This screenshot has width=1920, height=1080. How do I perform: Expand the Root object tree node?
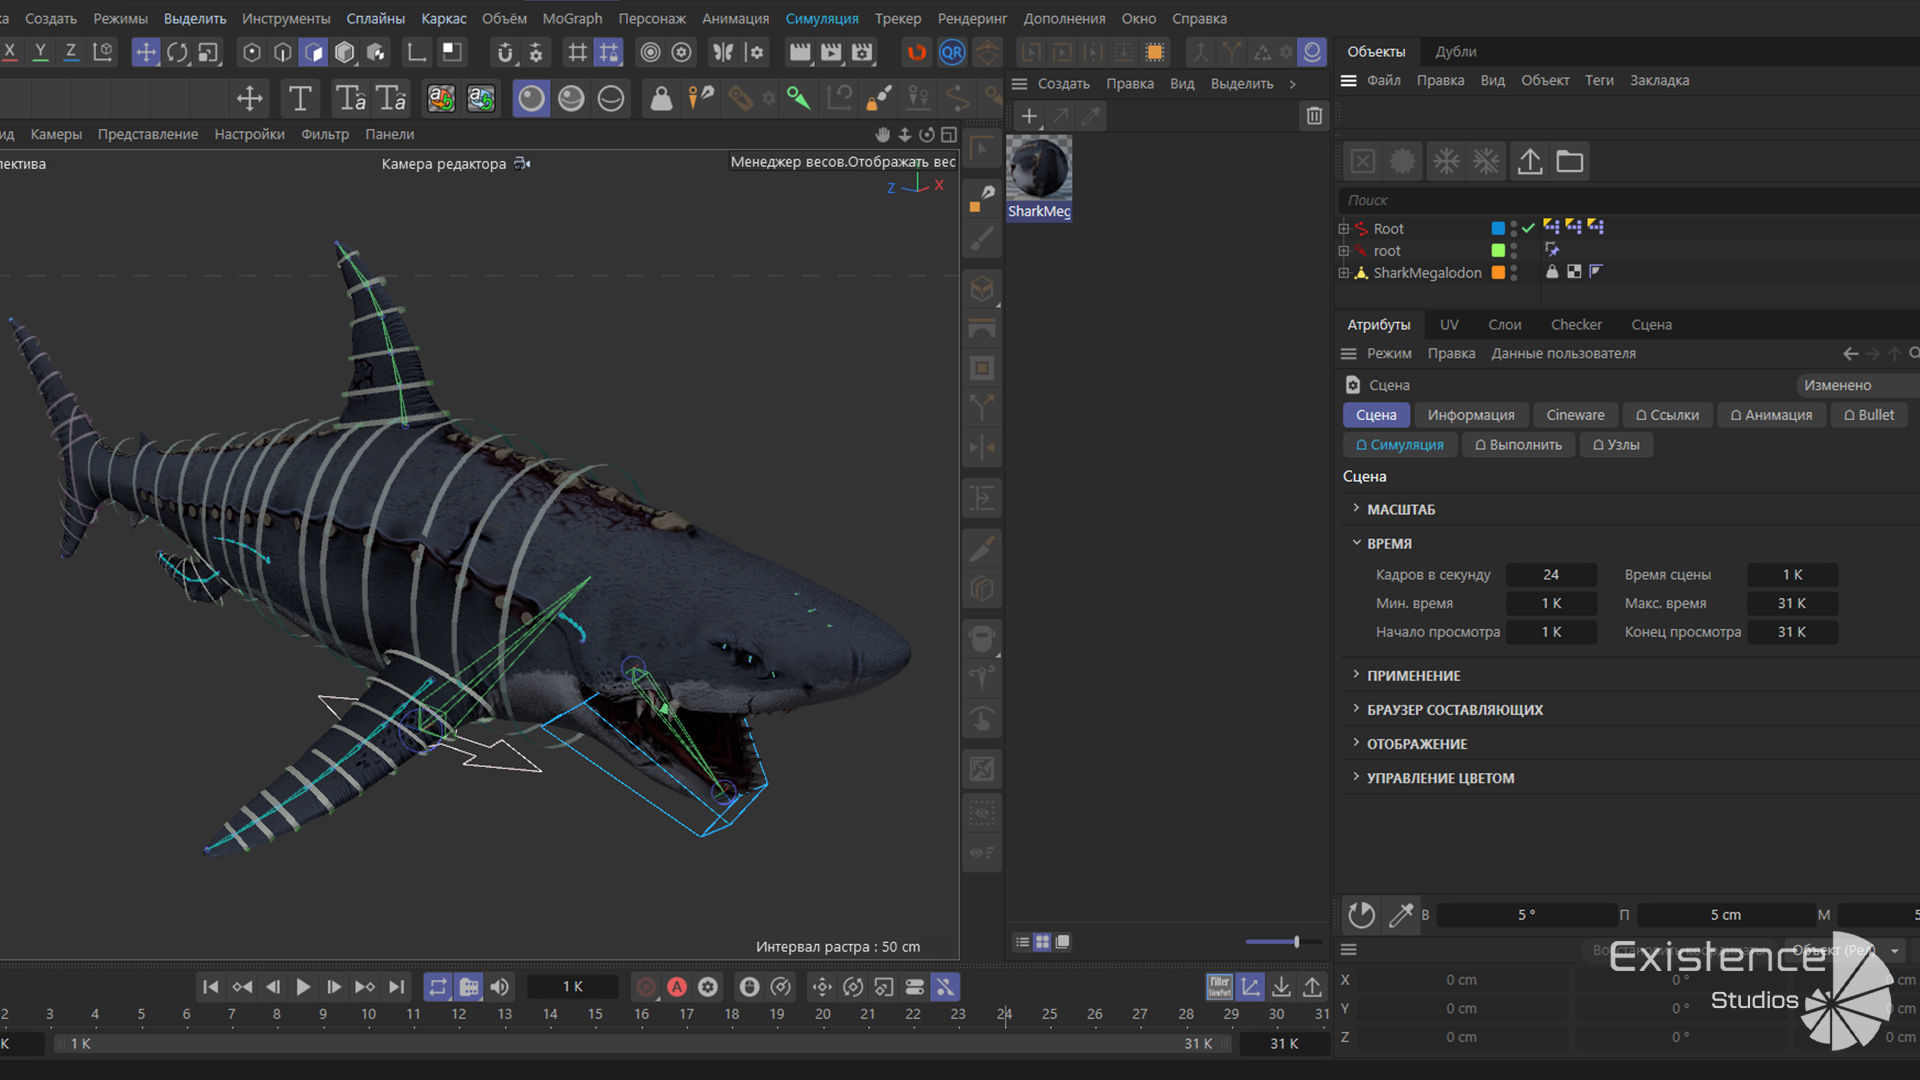pyautogui.click(x=1344, y=229)
